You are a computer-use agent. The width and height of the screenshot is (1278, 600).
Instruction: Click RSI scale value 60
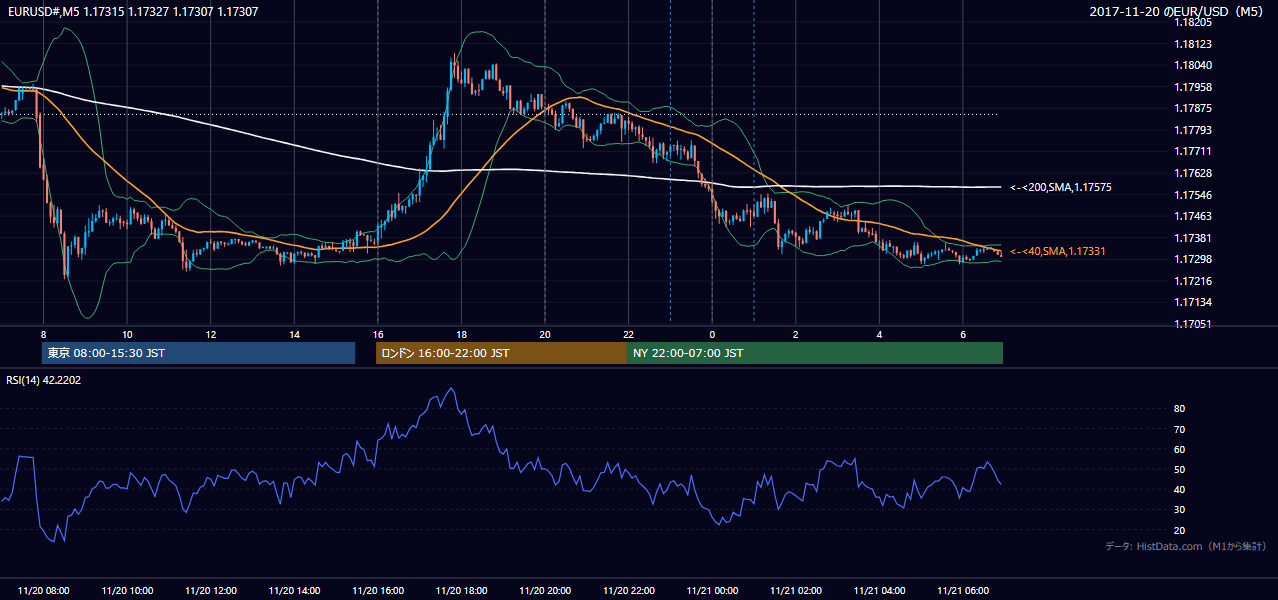1179,449
